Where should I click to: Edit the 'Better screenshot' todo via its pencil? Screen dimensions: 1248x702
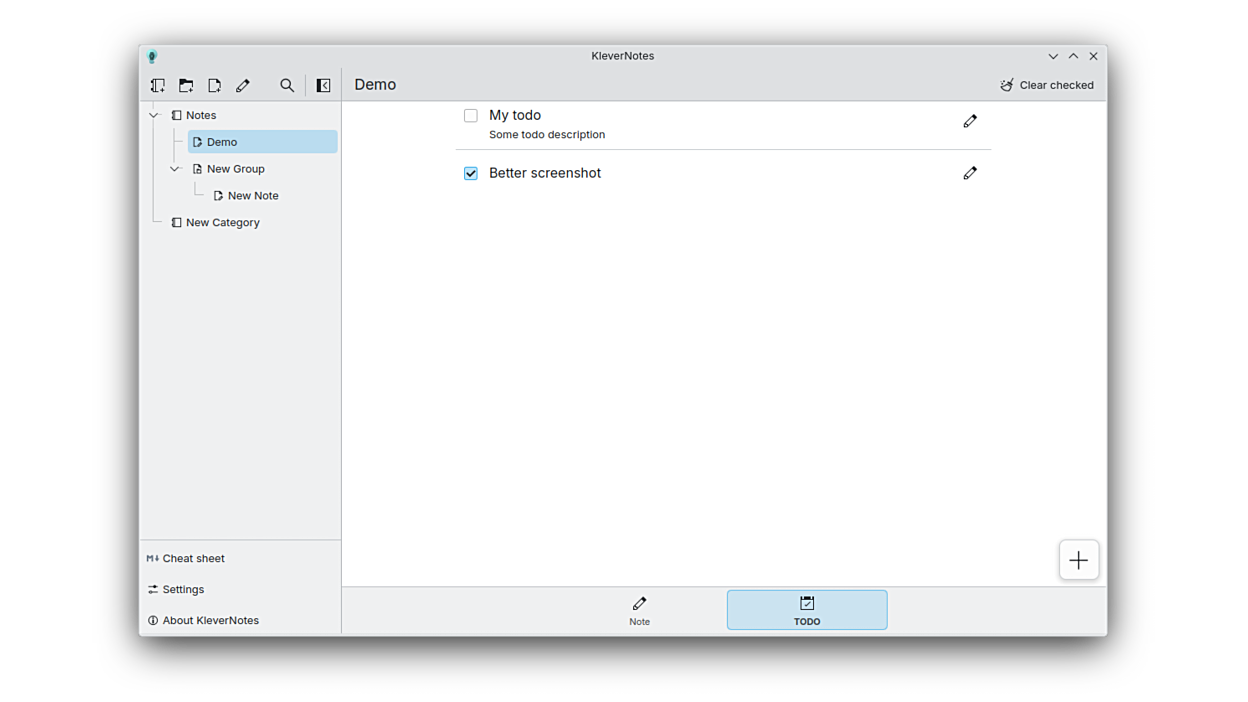point(970,173)
